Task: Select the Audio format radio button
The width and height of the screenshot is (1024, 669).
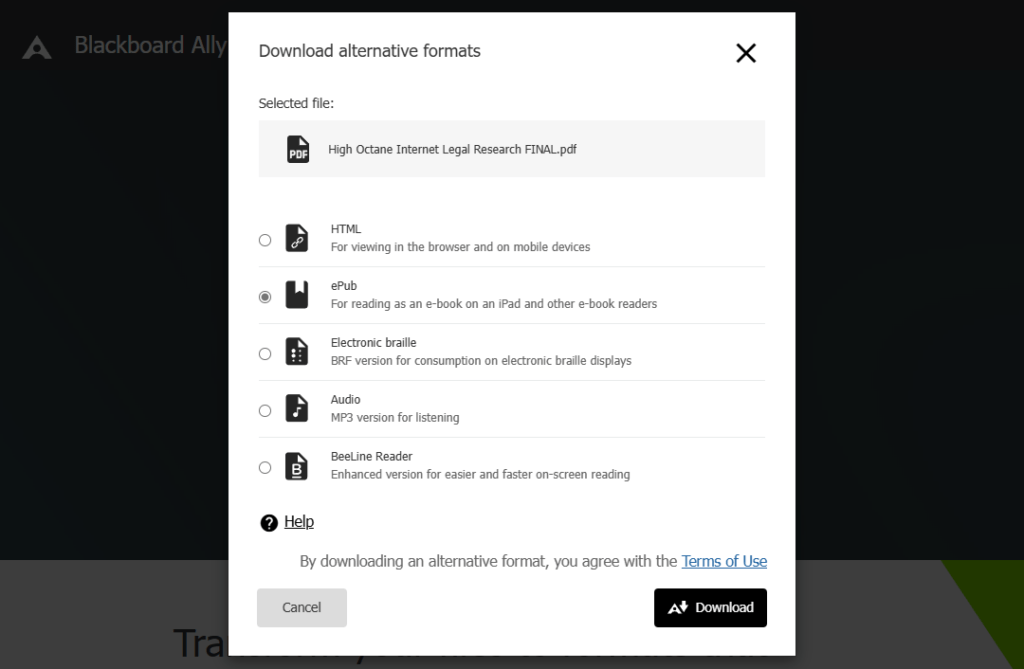Action: coord(265,410)
